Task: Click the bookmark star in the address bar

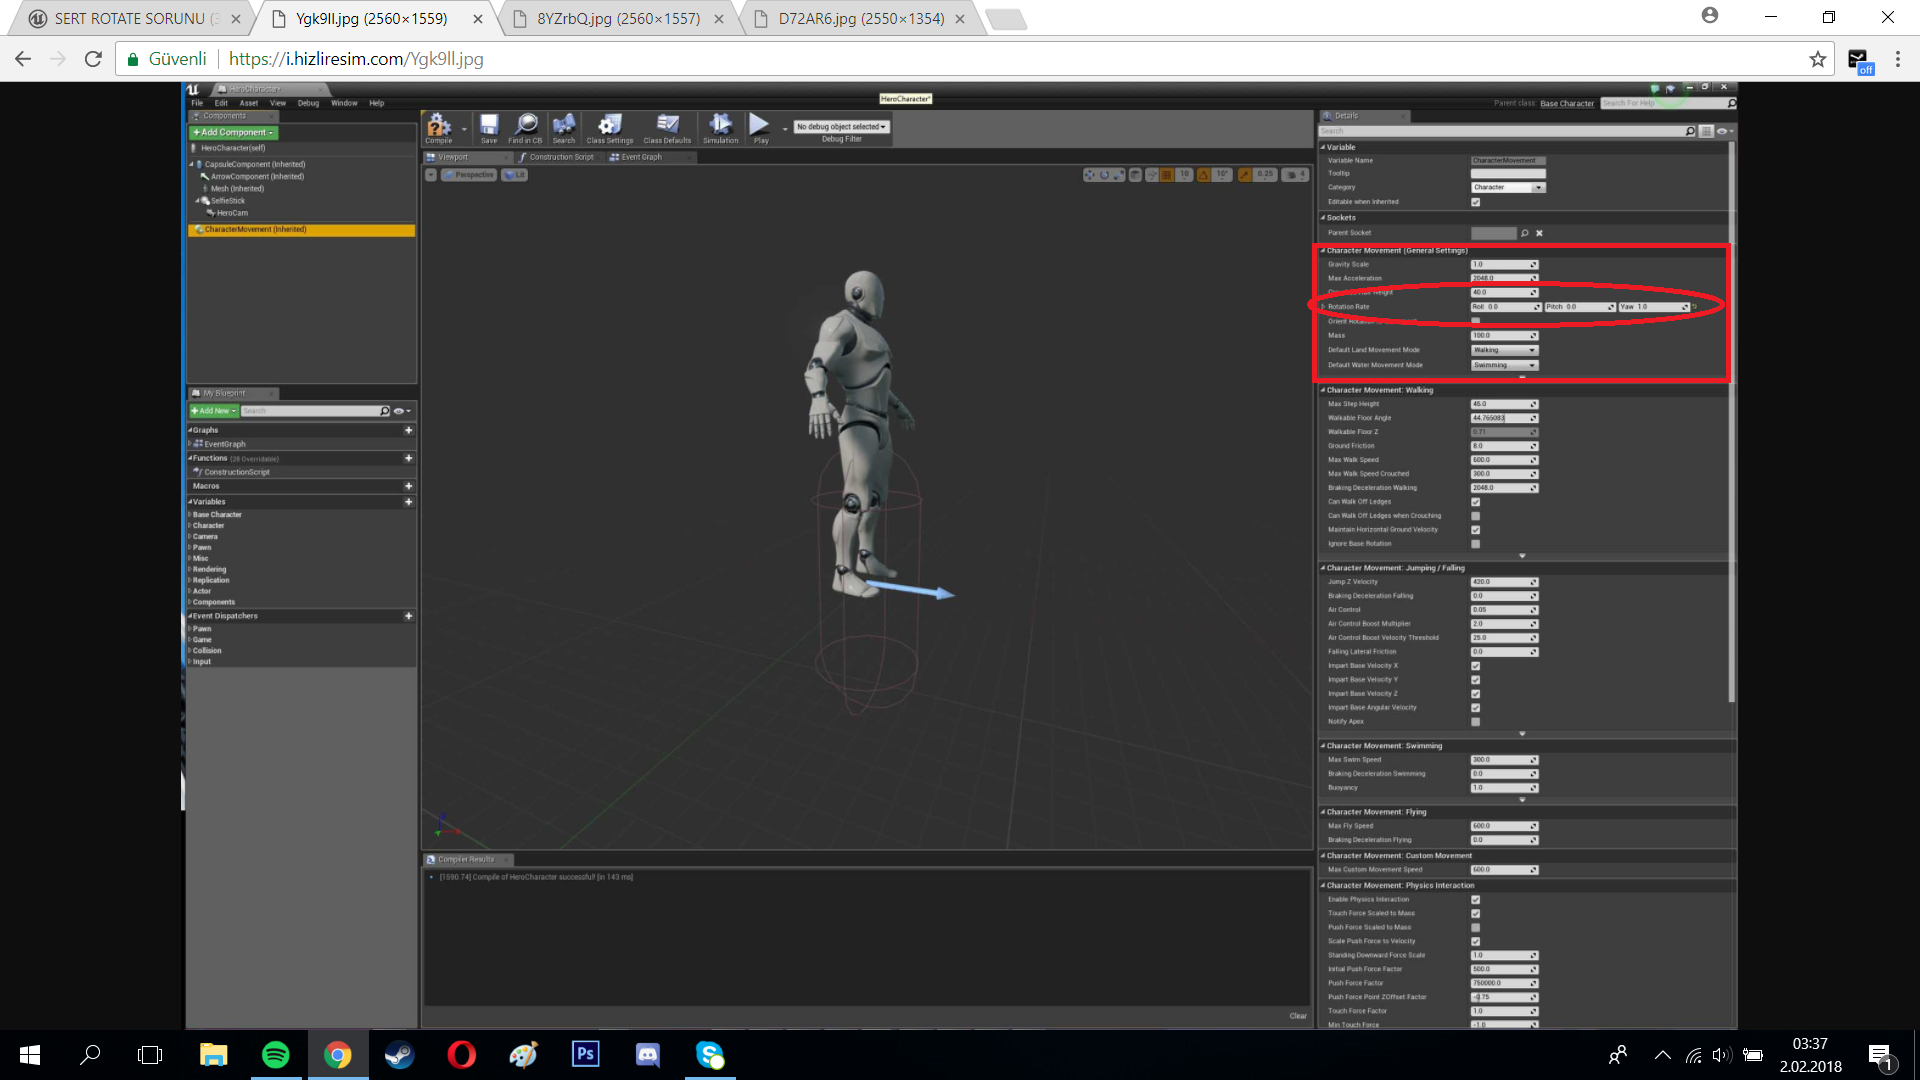Action: coord(1817,59)
